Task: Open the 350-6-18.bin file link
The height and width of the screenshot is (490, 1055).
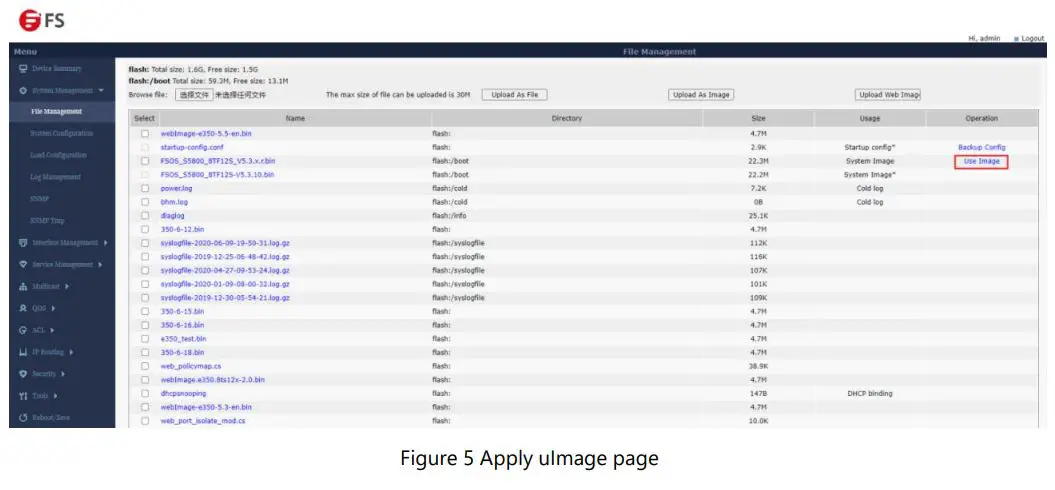Action: [x=182, y=352]
